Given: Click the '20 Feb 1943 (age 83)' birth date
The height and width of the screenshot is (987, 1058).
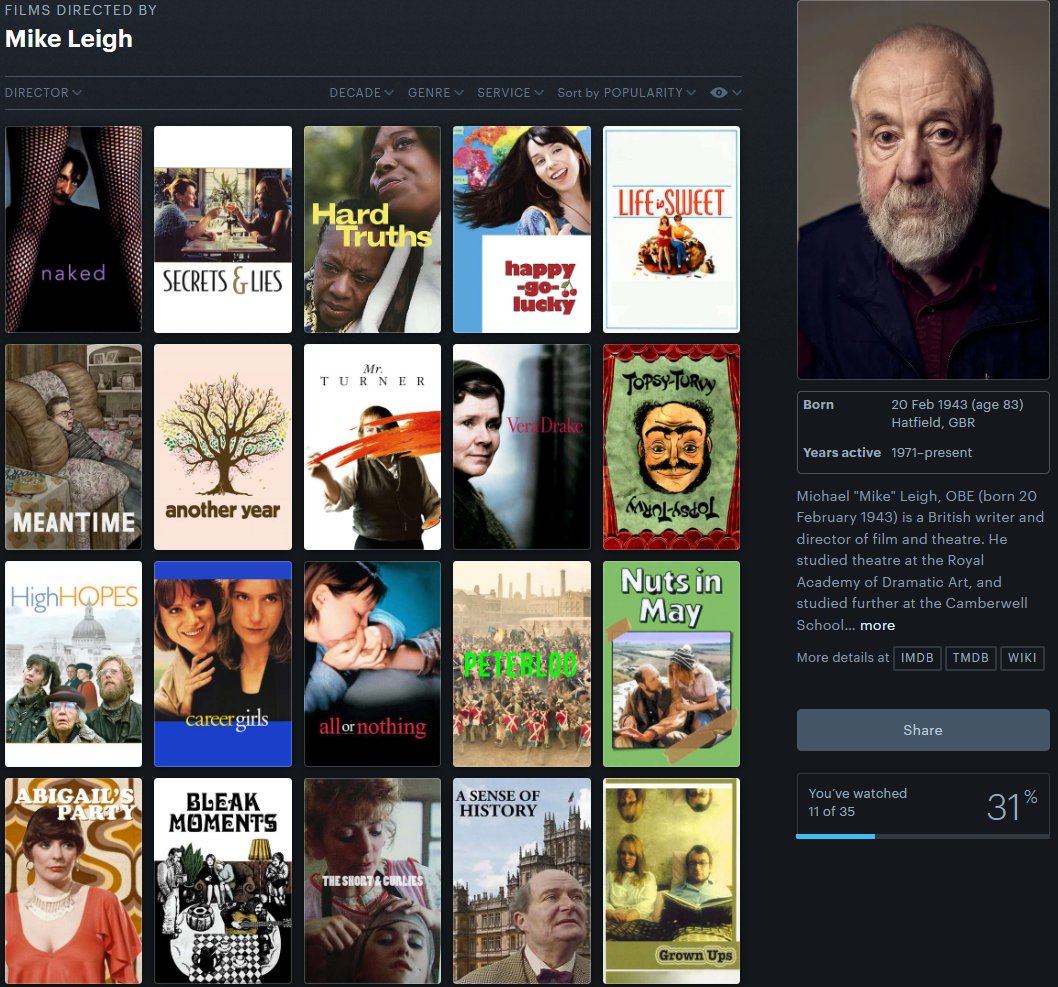Looking at the screenshot, I should tap(957, 404).
